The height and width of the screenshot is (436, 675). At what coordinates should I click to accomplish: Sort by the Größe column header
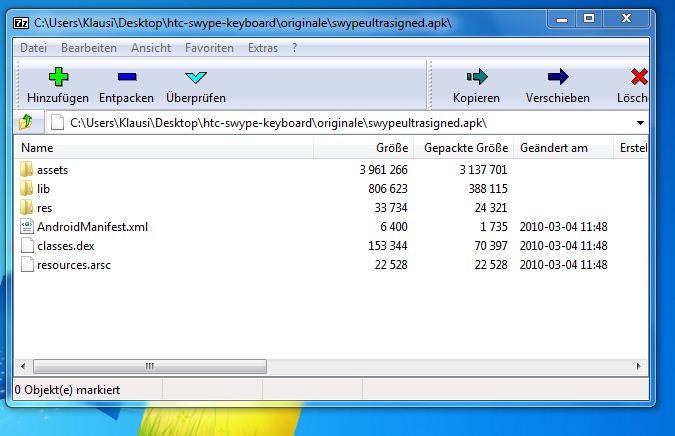[x=364, y=148]
